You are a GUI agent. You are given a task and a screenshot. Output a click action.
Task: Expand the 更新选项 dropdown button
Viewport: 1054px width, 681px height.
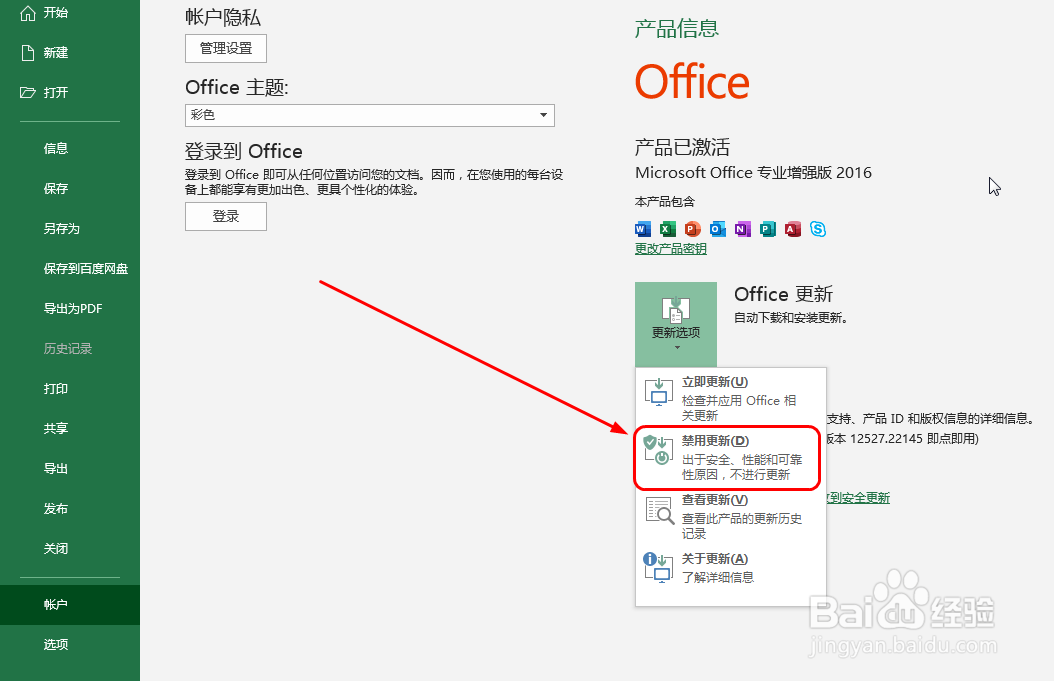[676, 324]
